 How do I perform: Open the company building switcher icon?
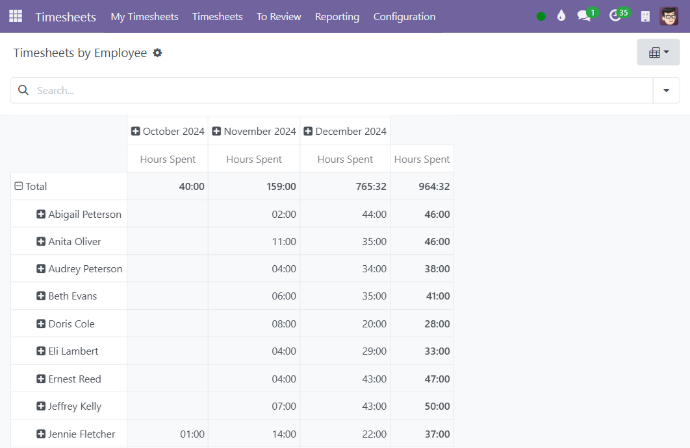[645, 17]
